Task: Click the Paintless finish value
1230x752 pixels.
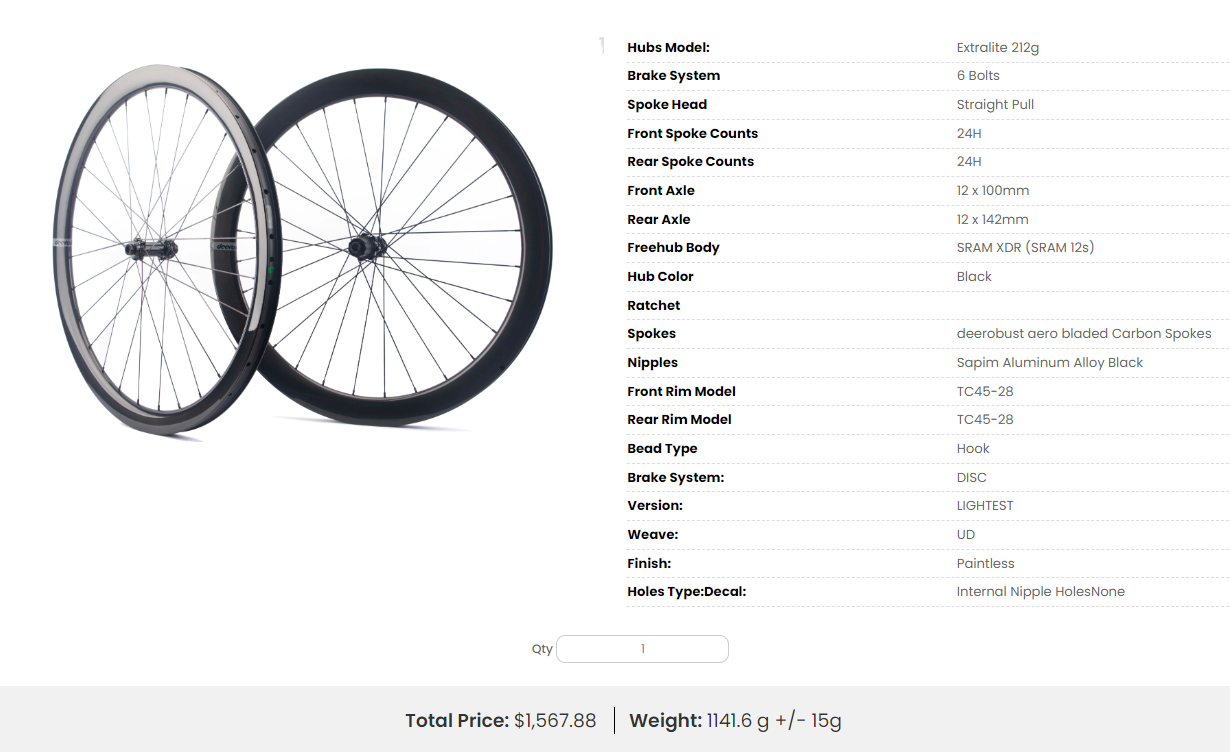Action: coord(985,564)
